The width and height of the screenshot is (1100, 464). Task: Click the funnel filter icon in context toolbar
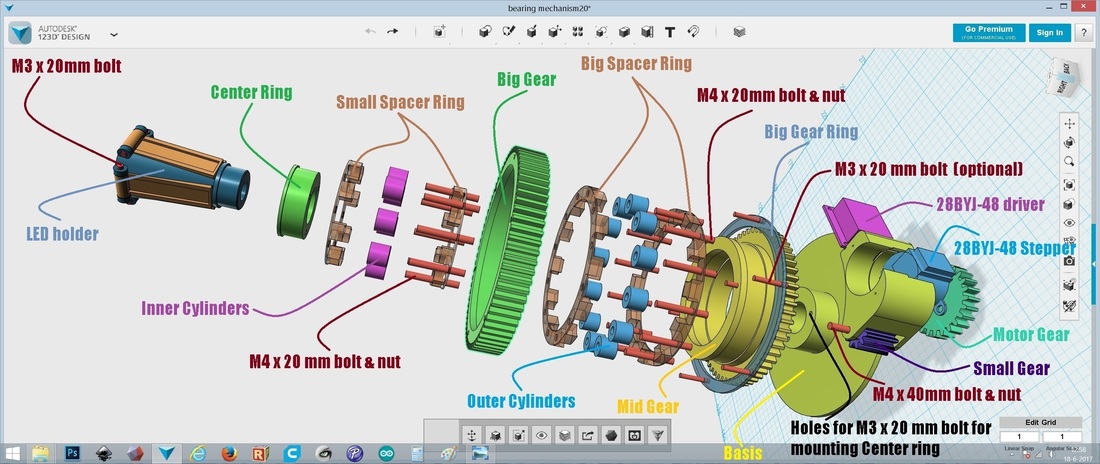point(657,435)
